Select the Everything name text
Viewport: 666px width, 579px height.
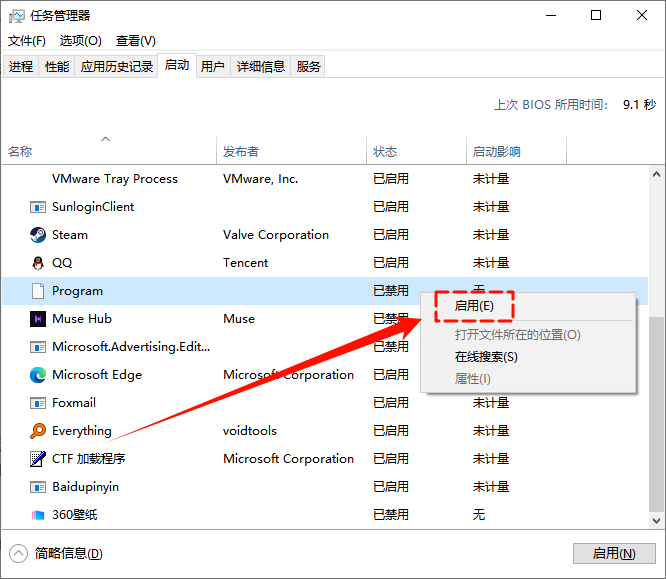click(x=82, y=431)
